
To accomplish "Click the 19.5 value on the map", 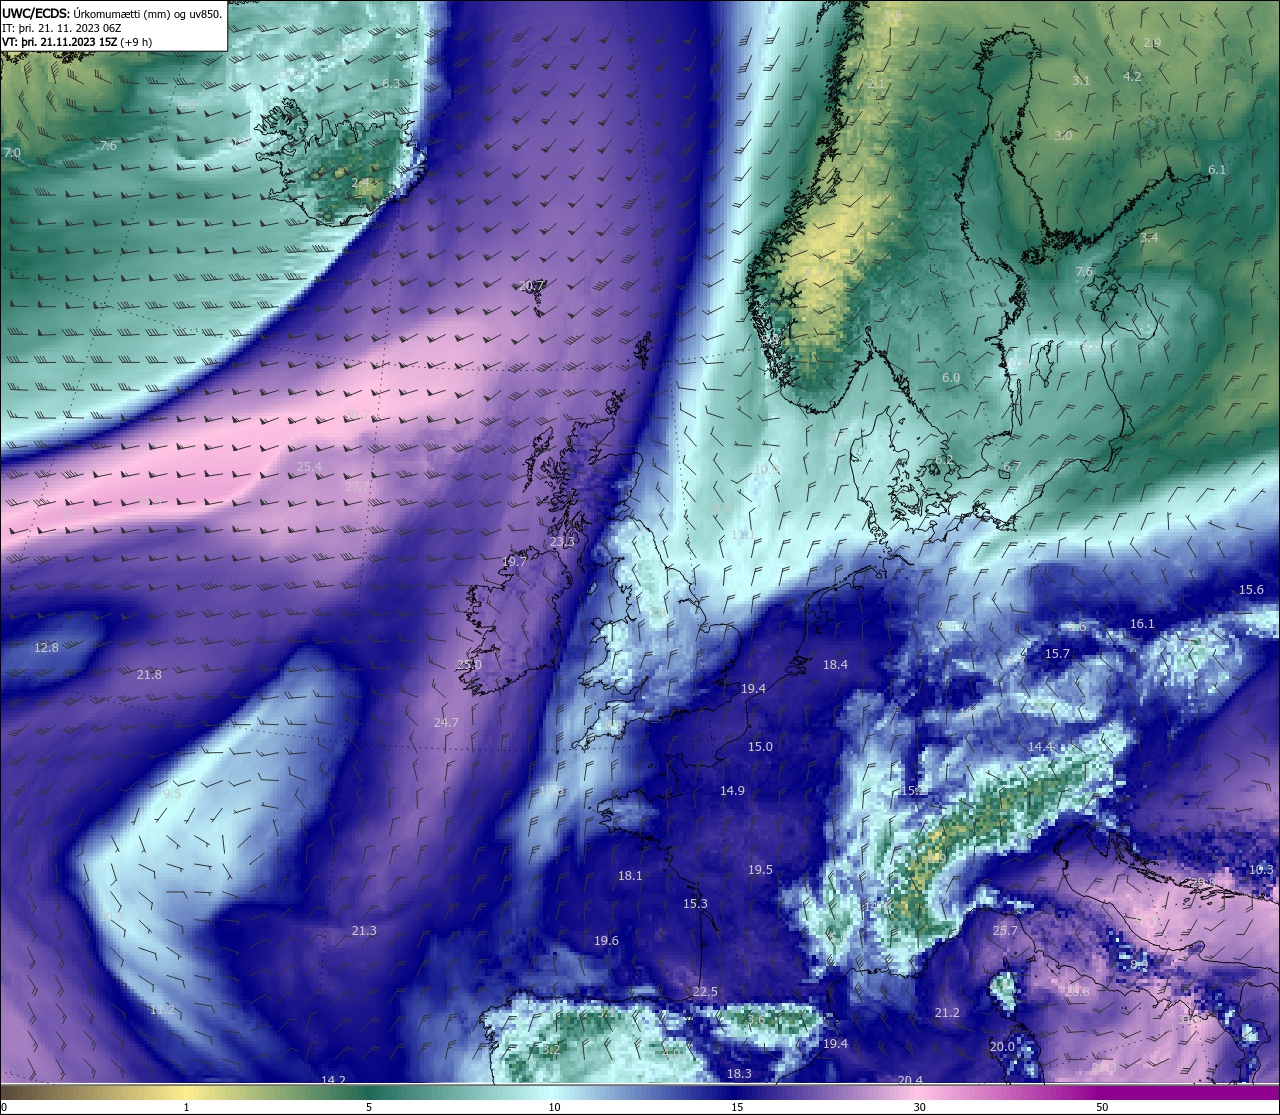I will coord(760,870).
